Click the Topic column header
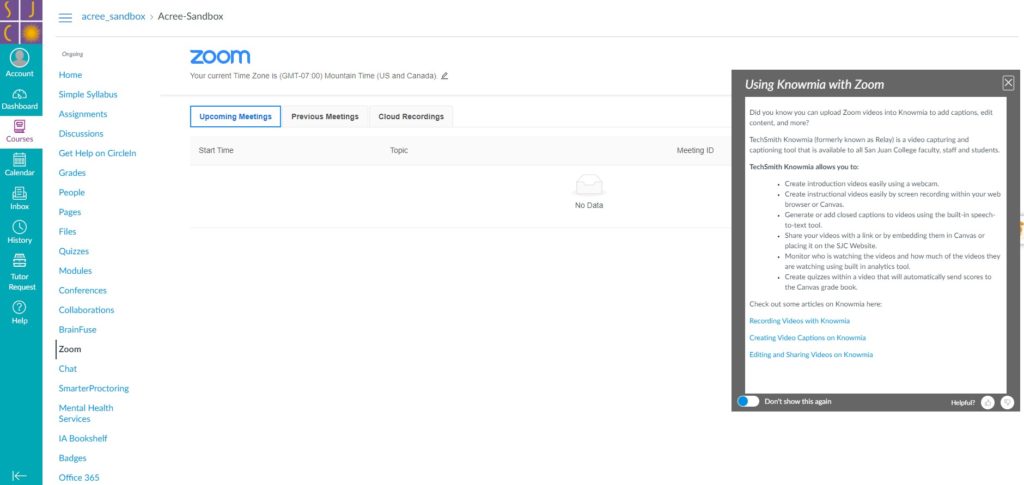1024x485 pixels. point(399,151)
